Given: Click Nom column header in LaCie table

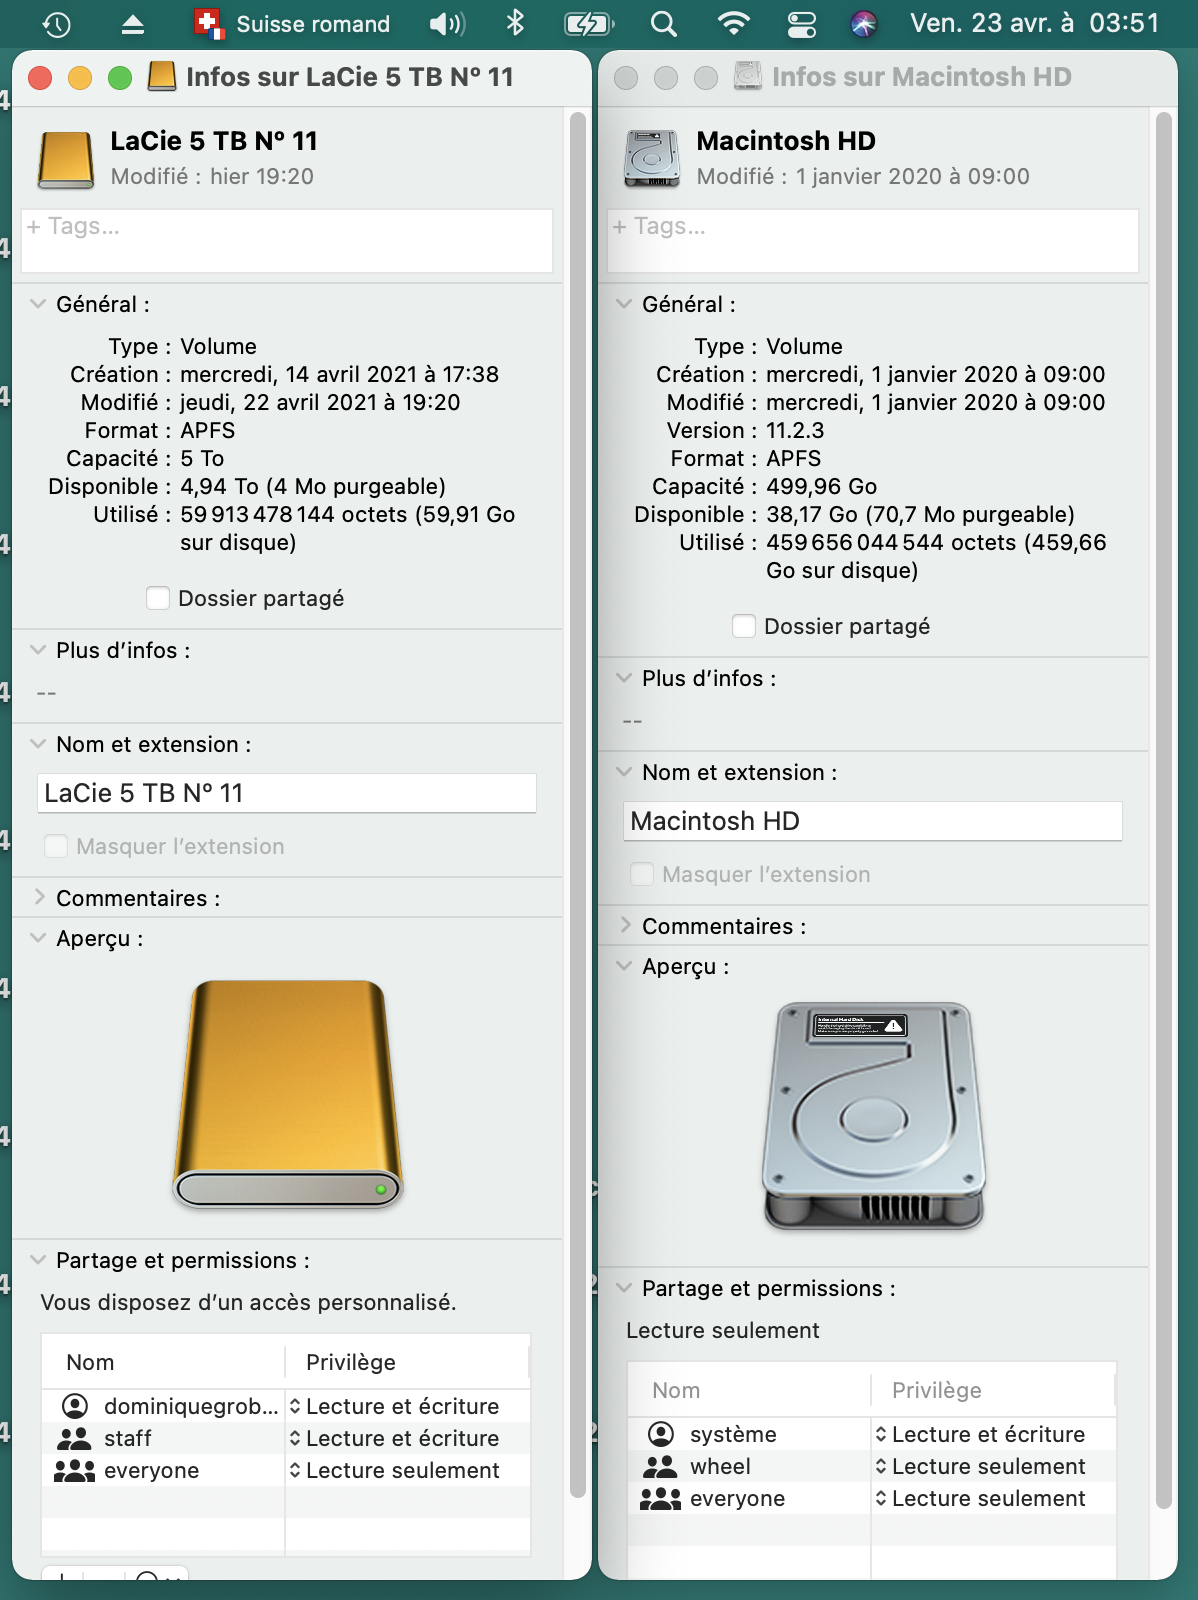Looking at the screenshot, I should click(x=163, y=1362).
